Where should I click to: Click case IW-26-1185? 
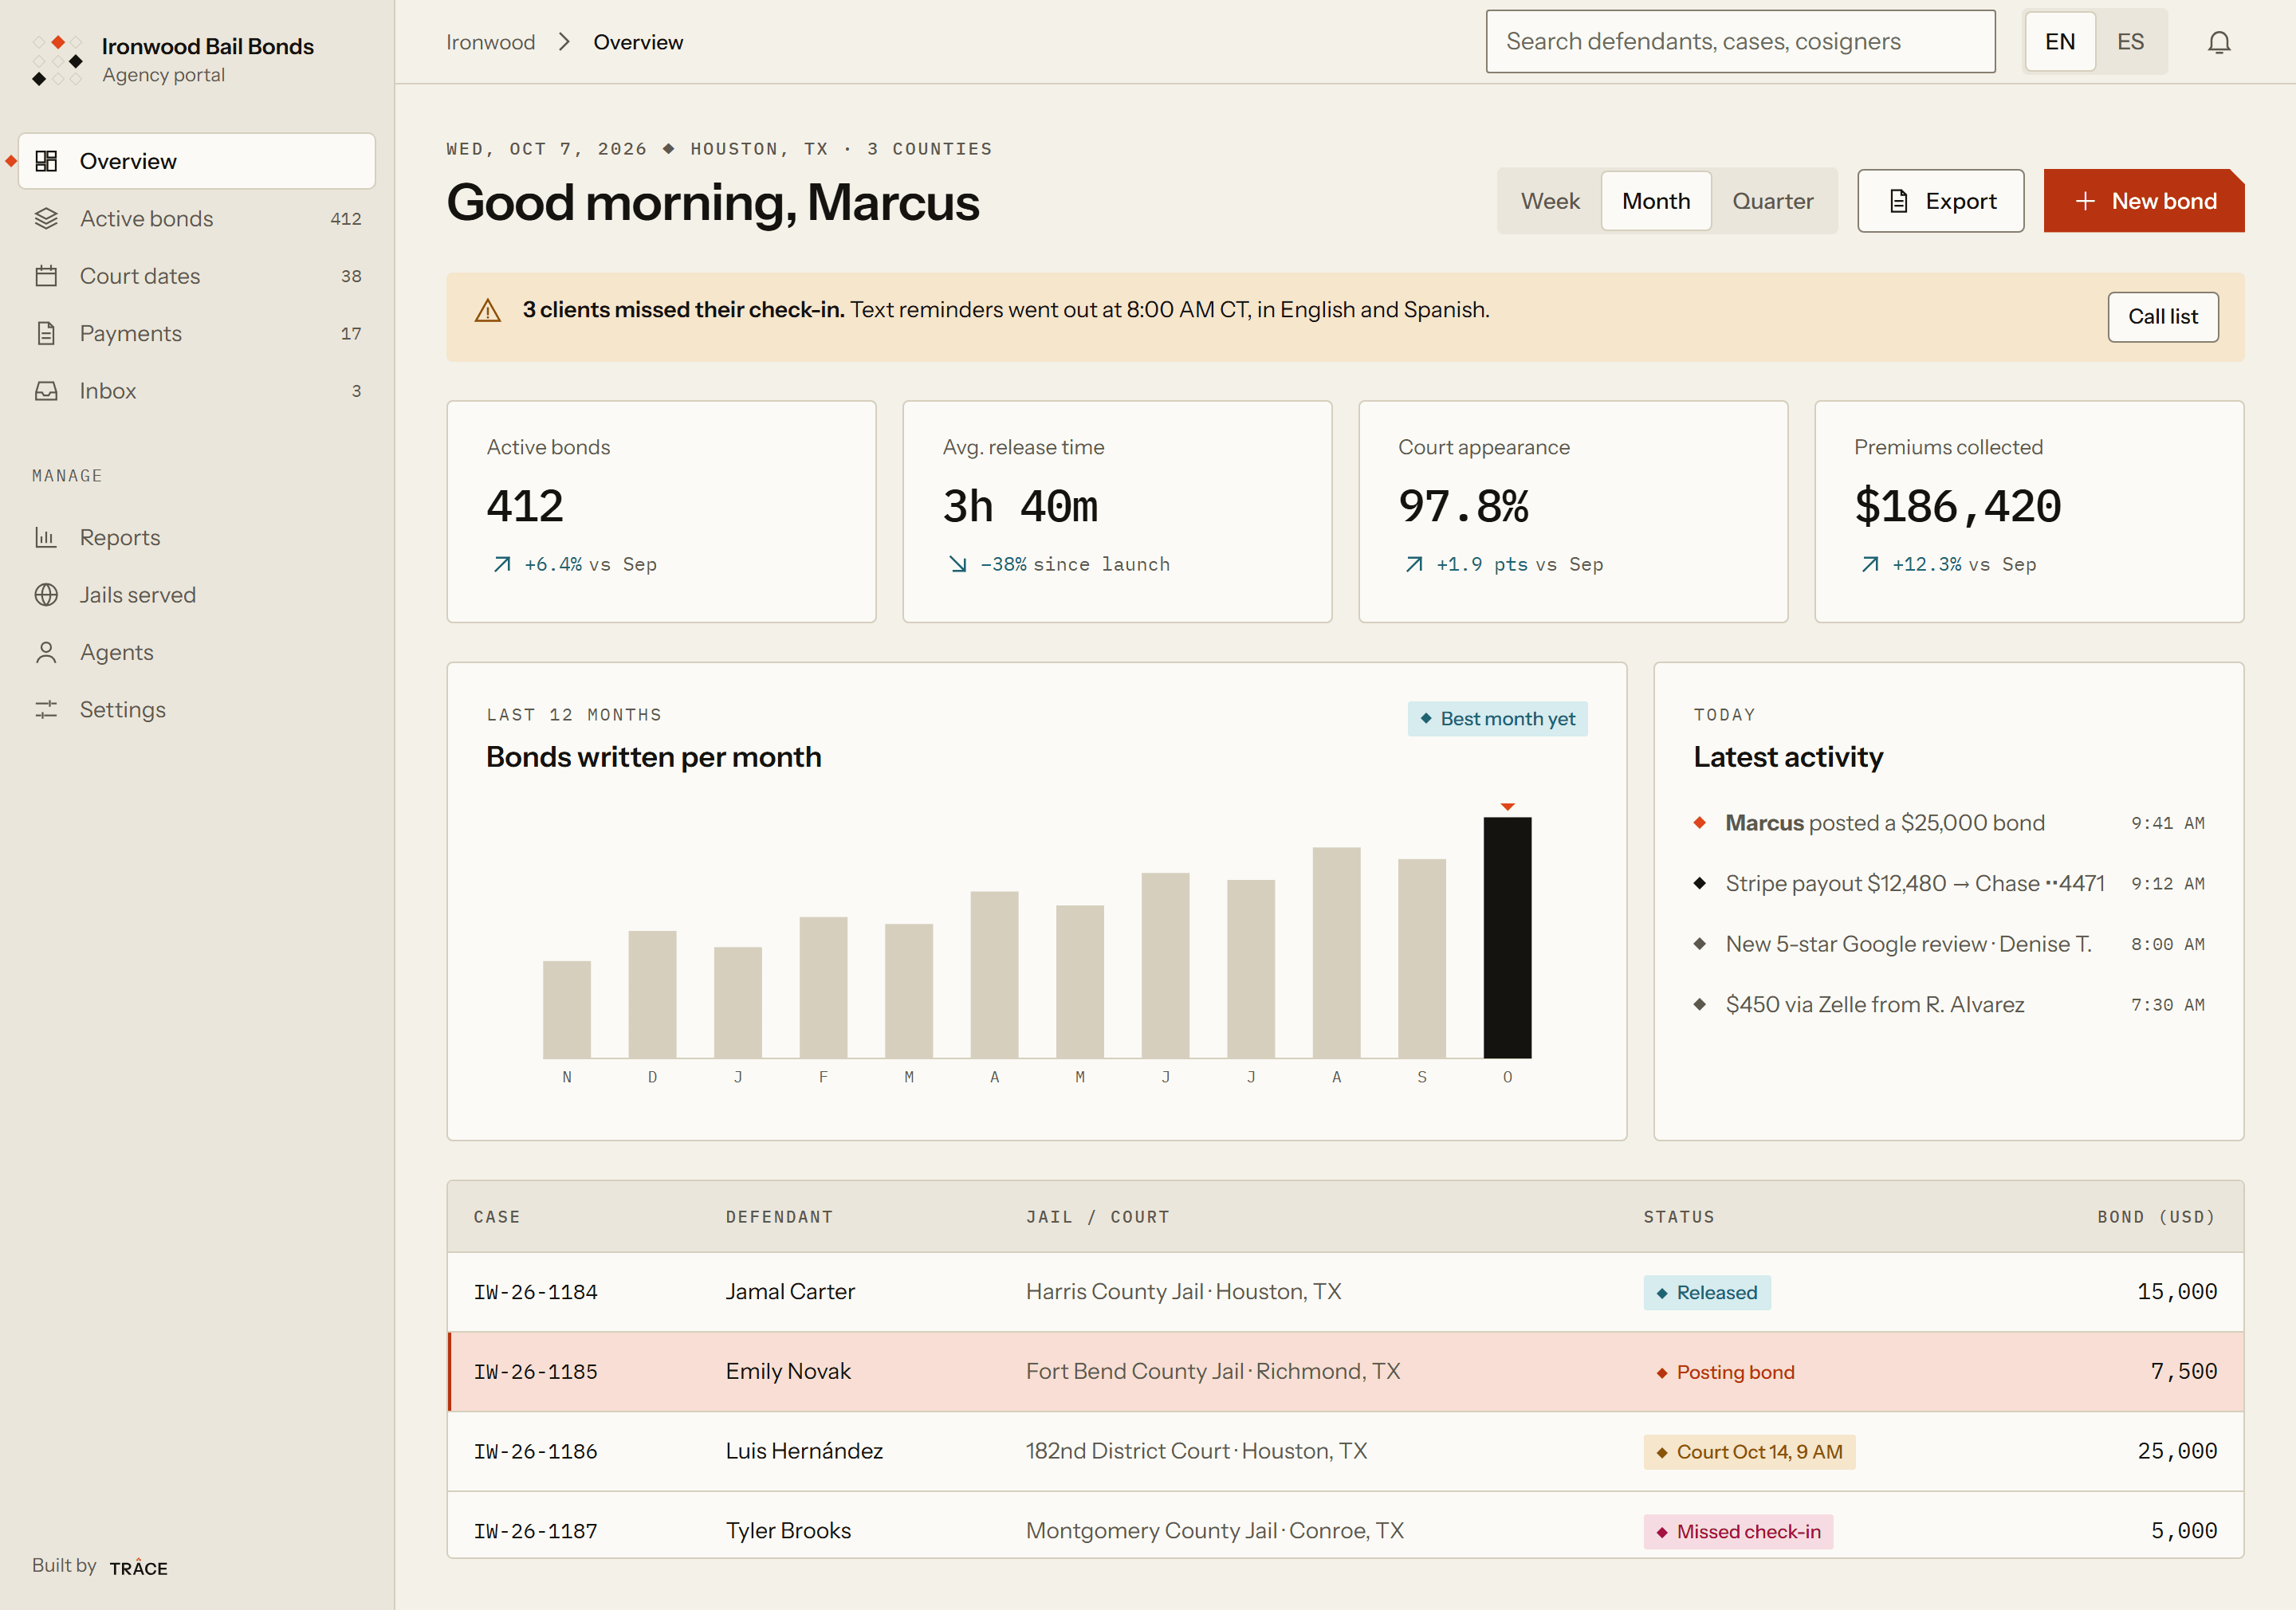tap(535, 1372)
